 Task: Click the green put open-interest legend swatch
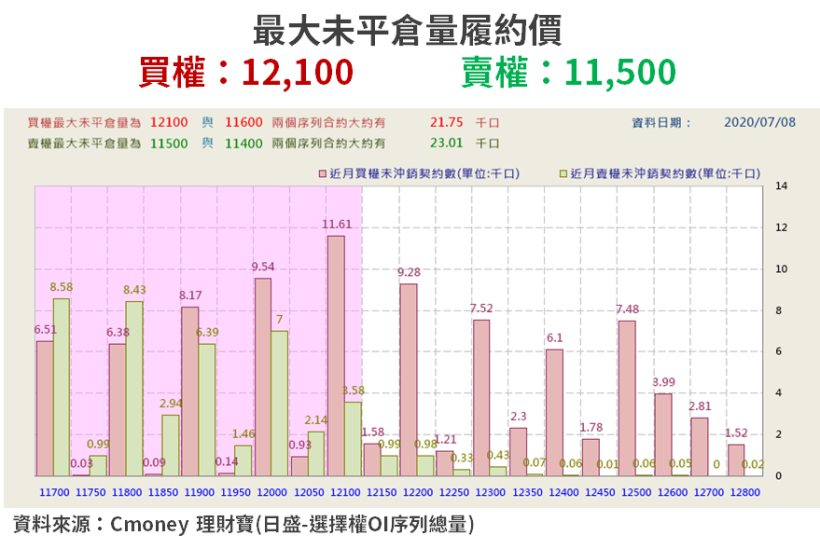[563, 174]
